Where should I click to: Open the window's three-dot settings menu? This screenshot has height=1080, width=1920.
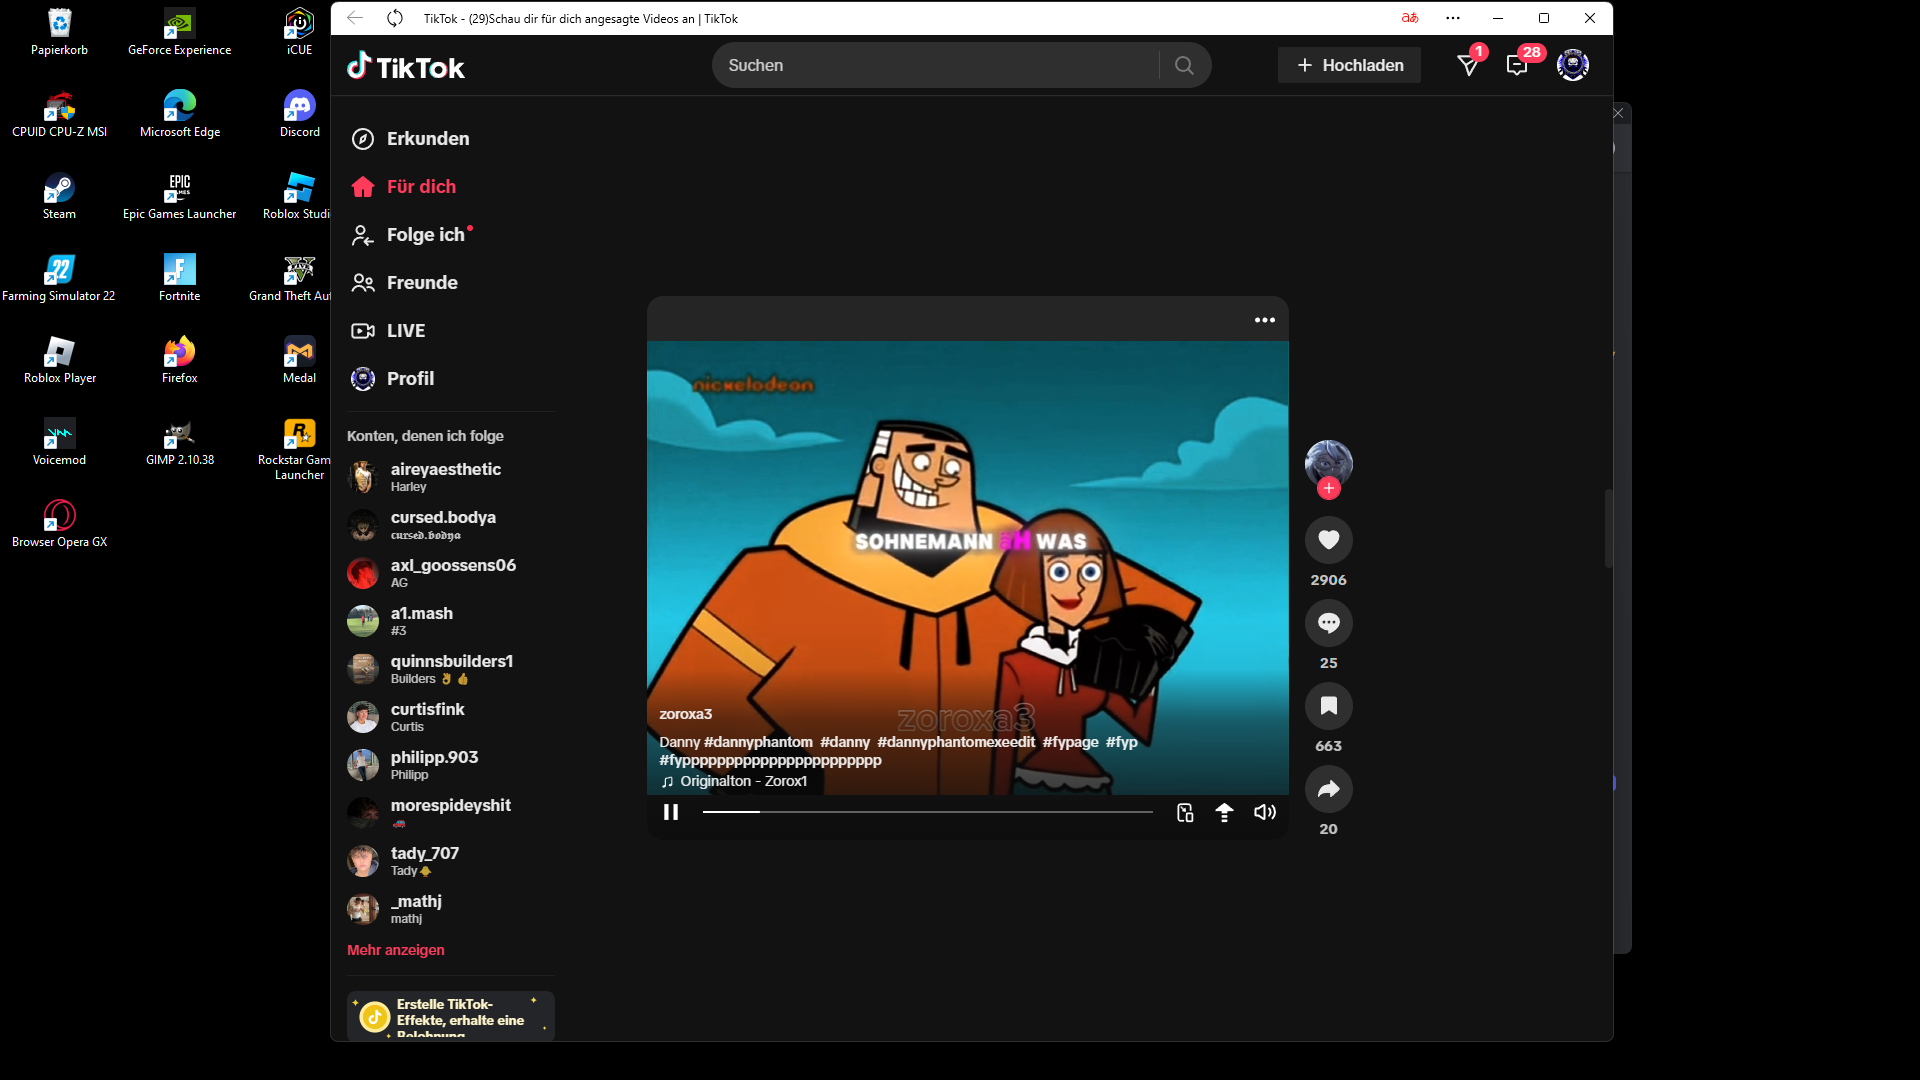1453,18
